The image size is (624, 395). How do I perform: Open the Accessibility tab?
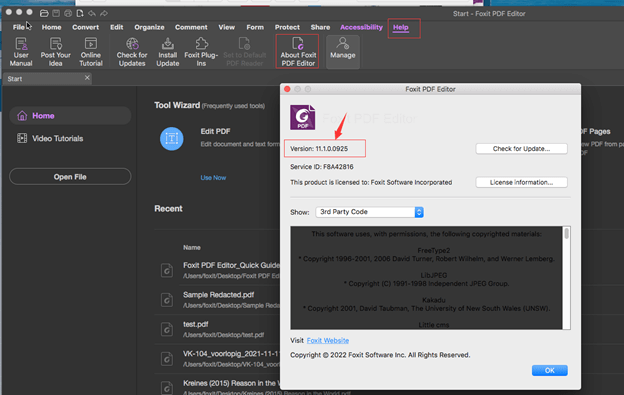pos(361,27)
